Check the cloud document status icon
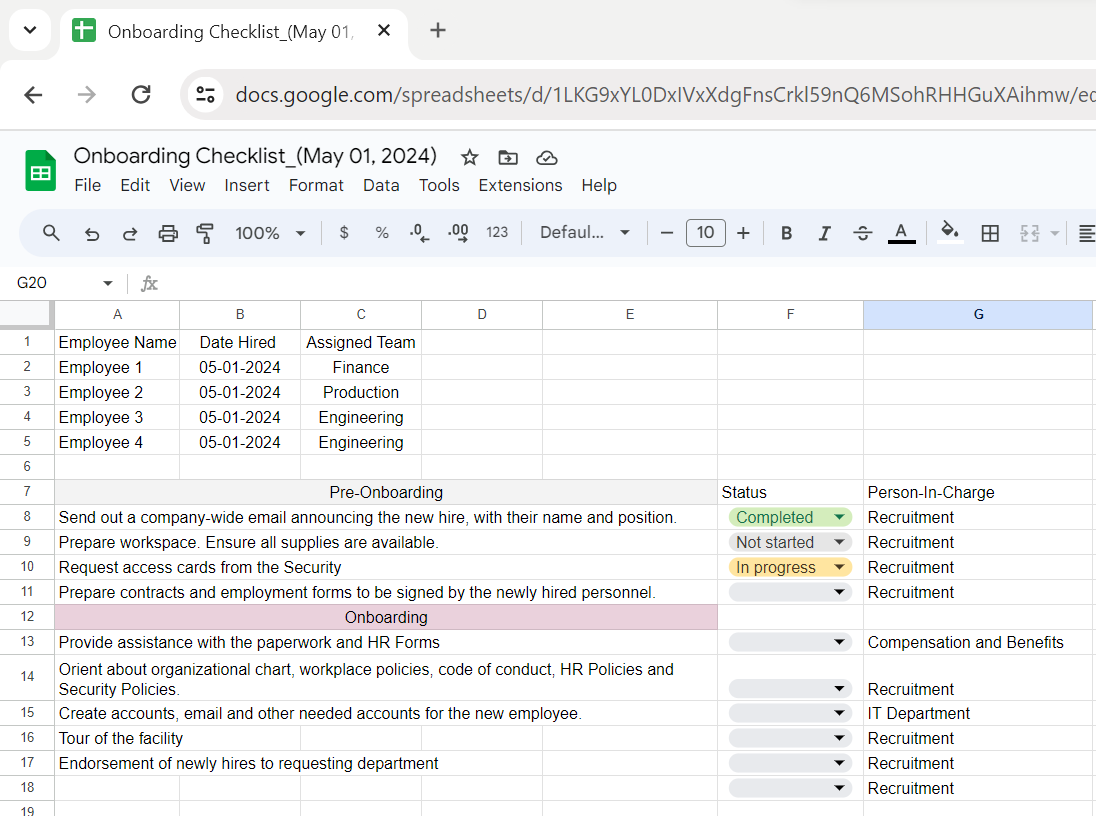The height and width of the screenshot is (816, 1096). coord(547,158)
